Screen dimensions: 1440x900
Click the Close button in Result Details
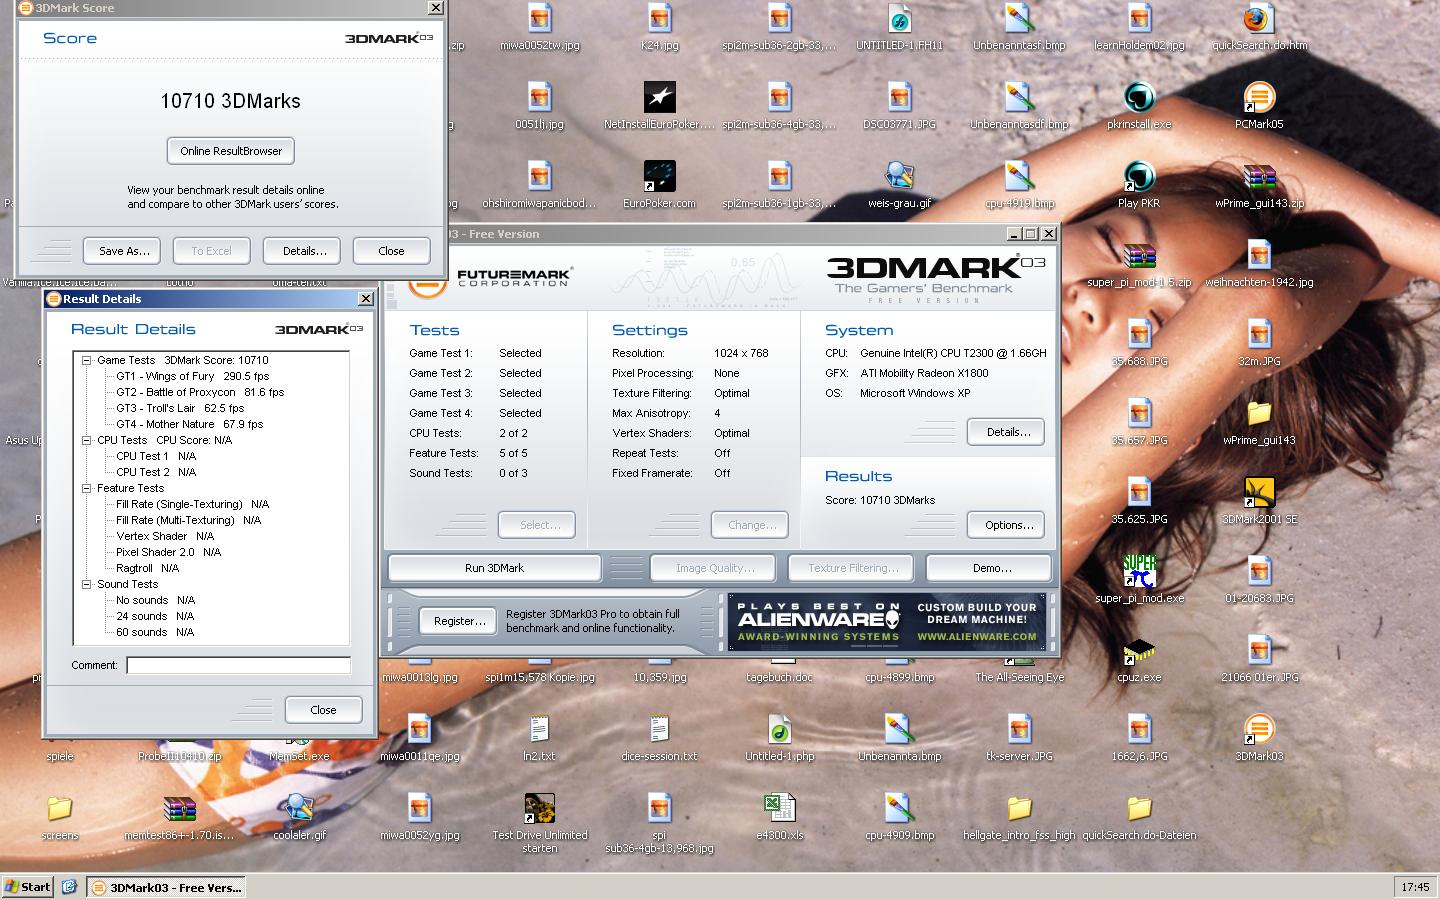coord(323,710)
